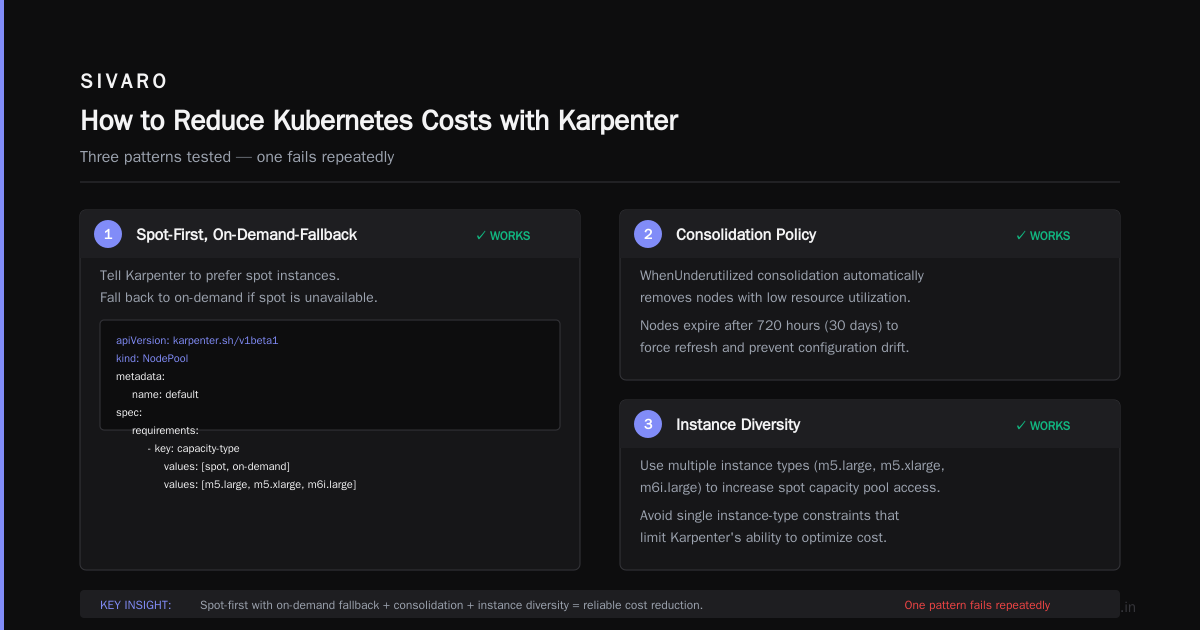This screenshot has height=630, width=1200.
Task: Click 'removes nodes with low resource utilization.'
Action: point(775,297)
